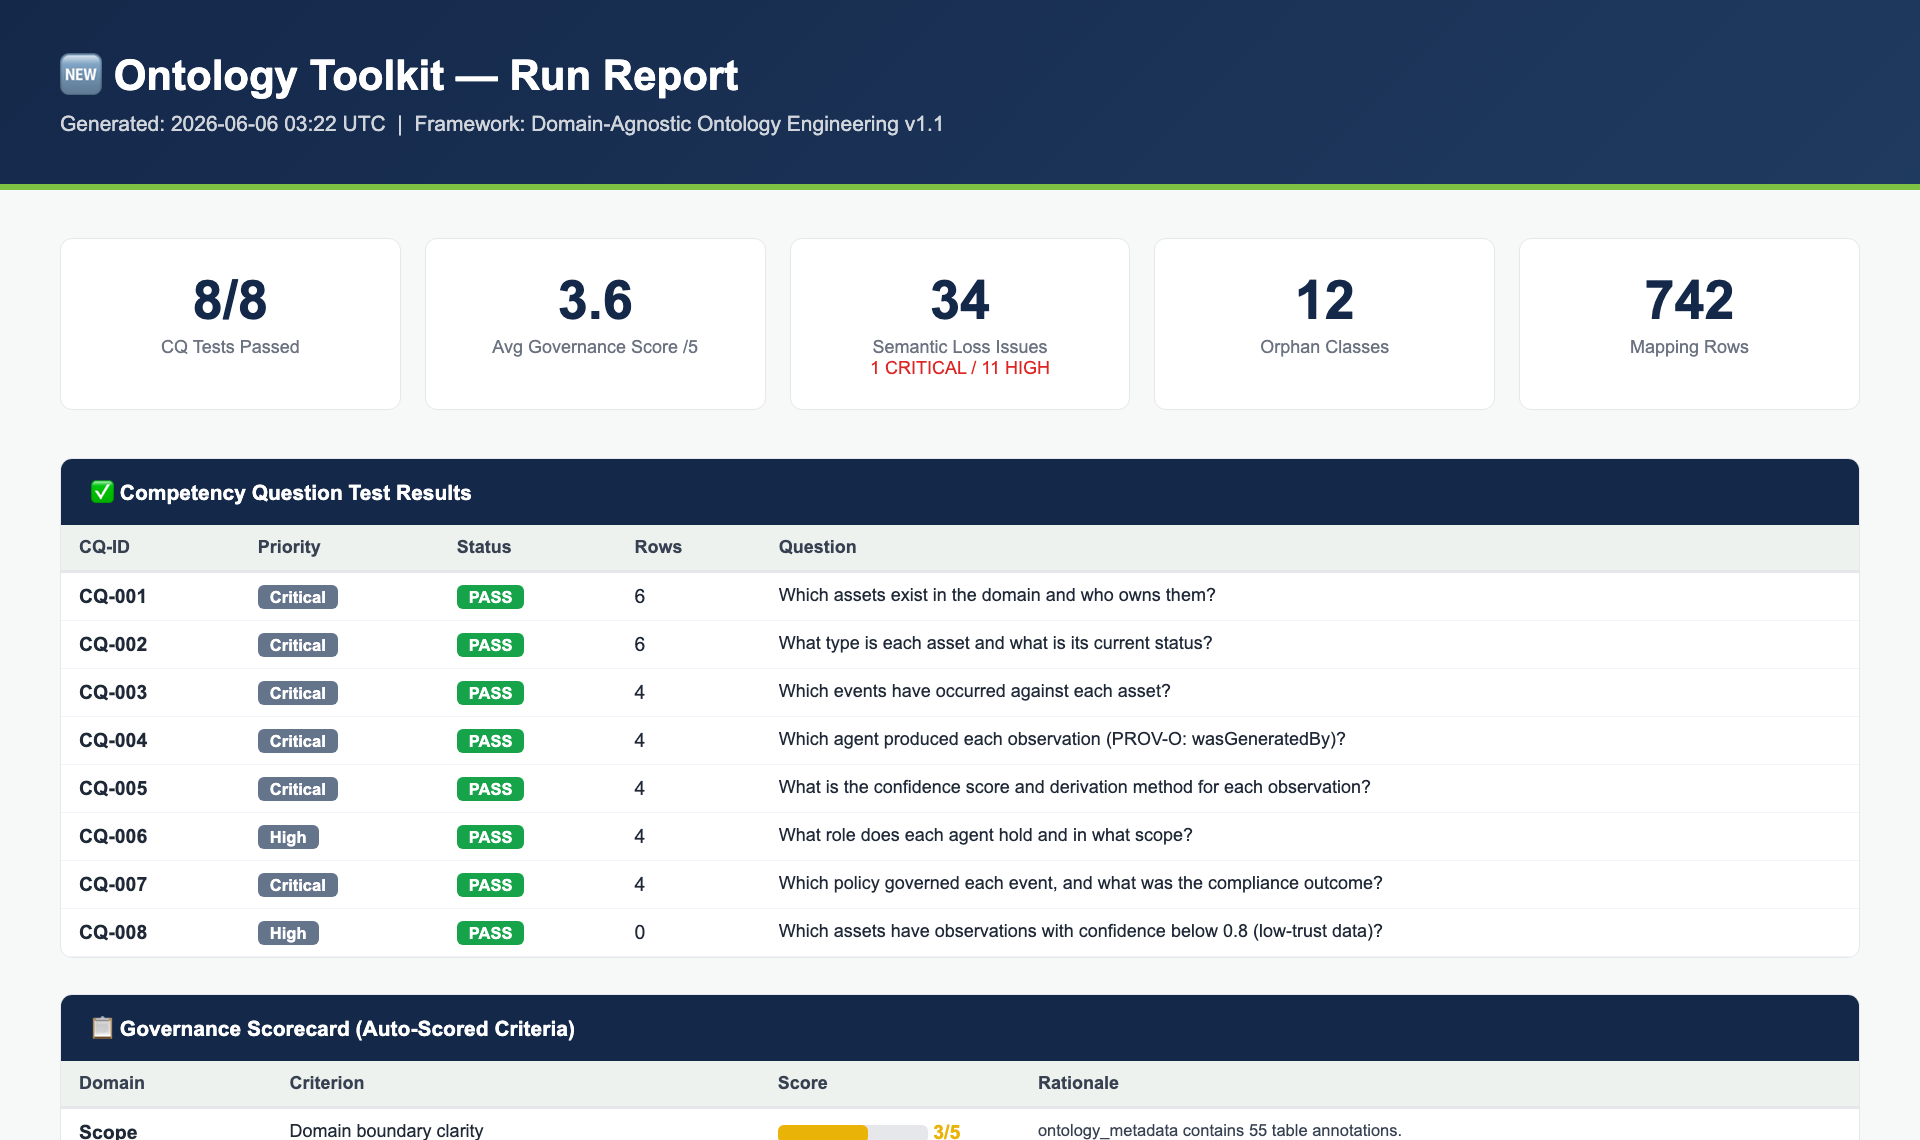Click the rows value 0 in CQ-008 row
Screen dimensions: 1920x1140
pyautogui.click(x=640, y=932)
